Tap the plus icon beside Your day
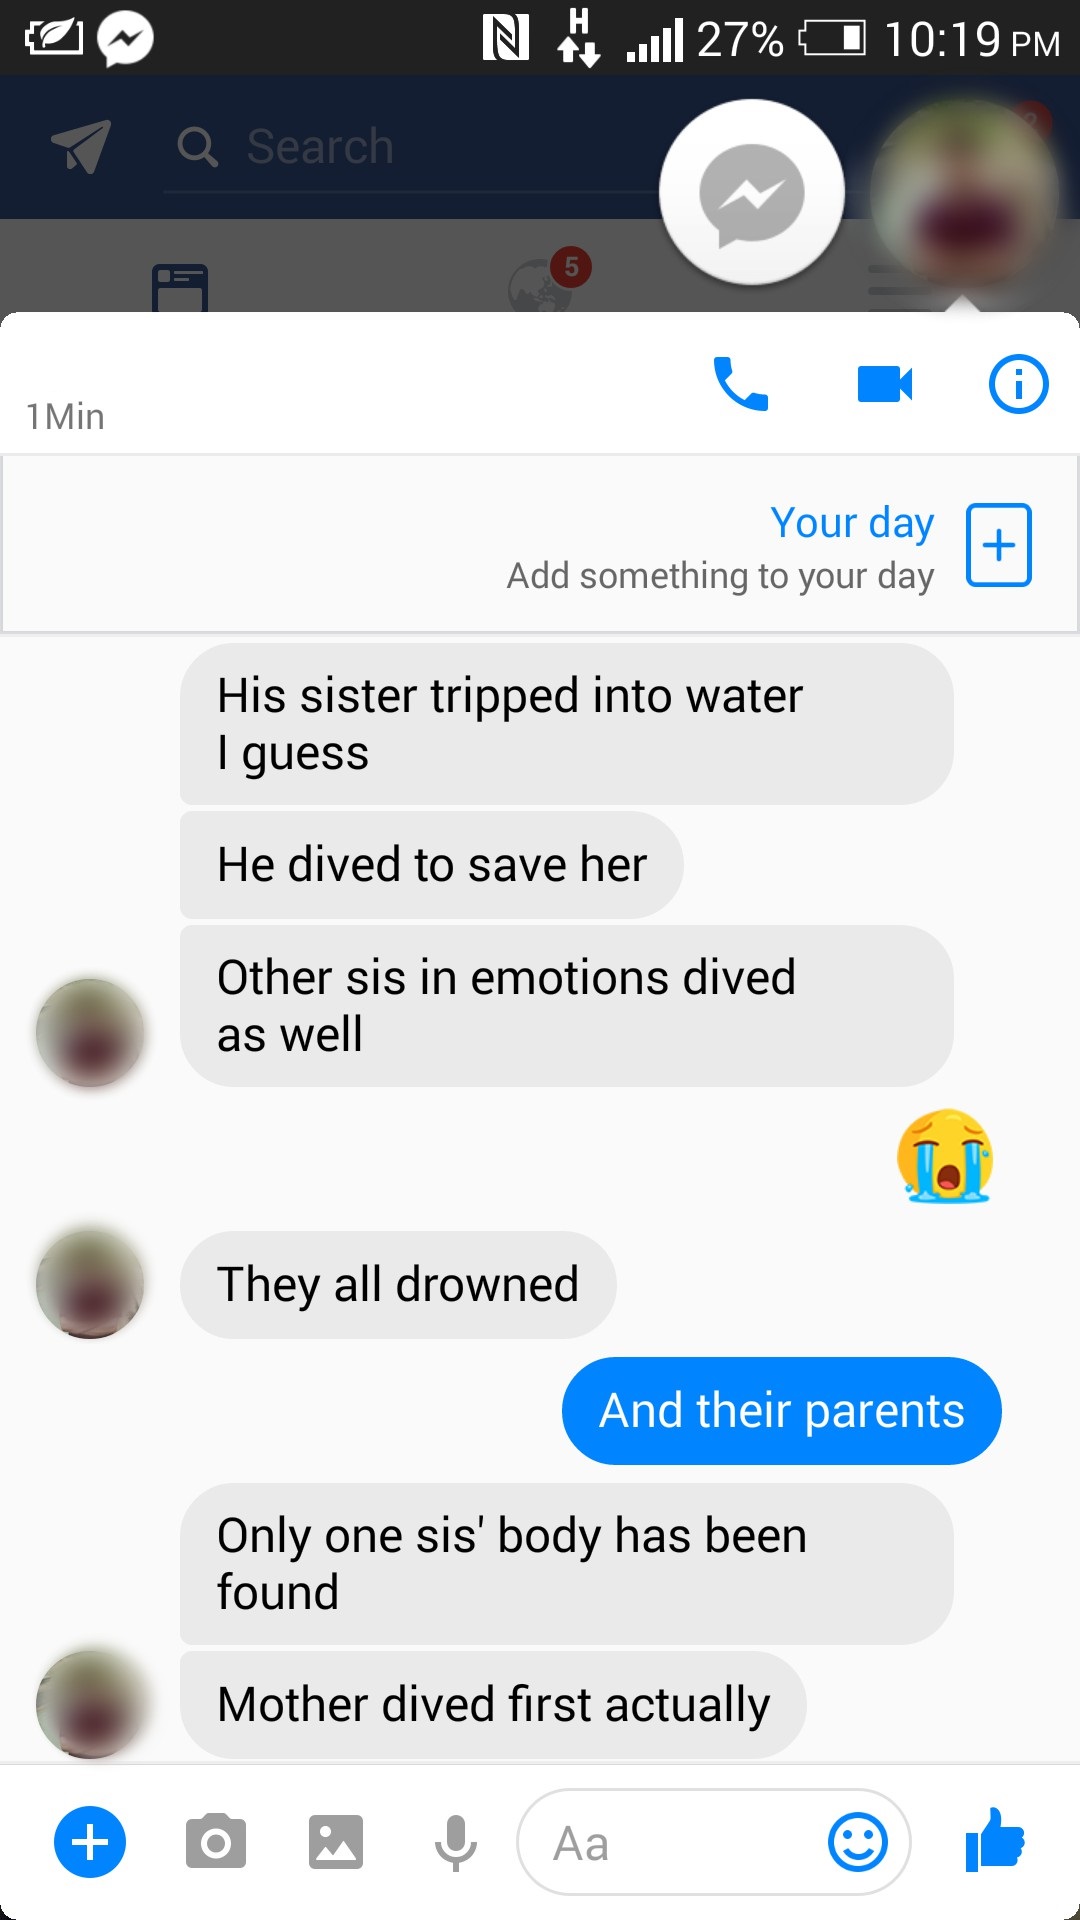The height and width of the screenshot is (1920, 1080). [998, 545]
